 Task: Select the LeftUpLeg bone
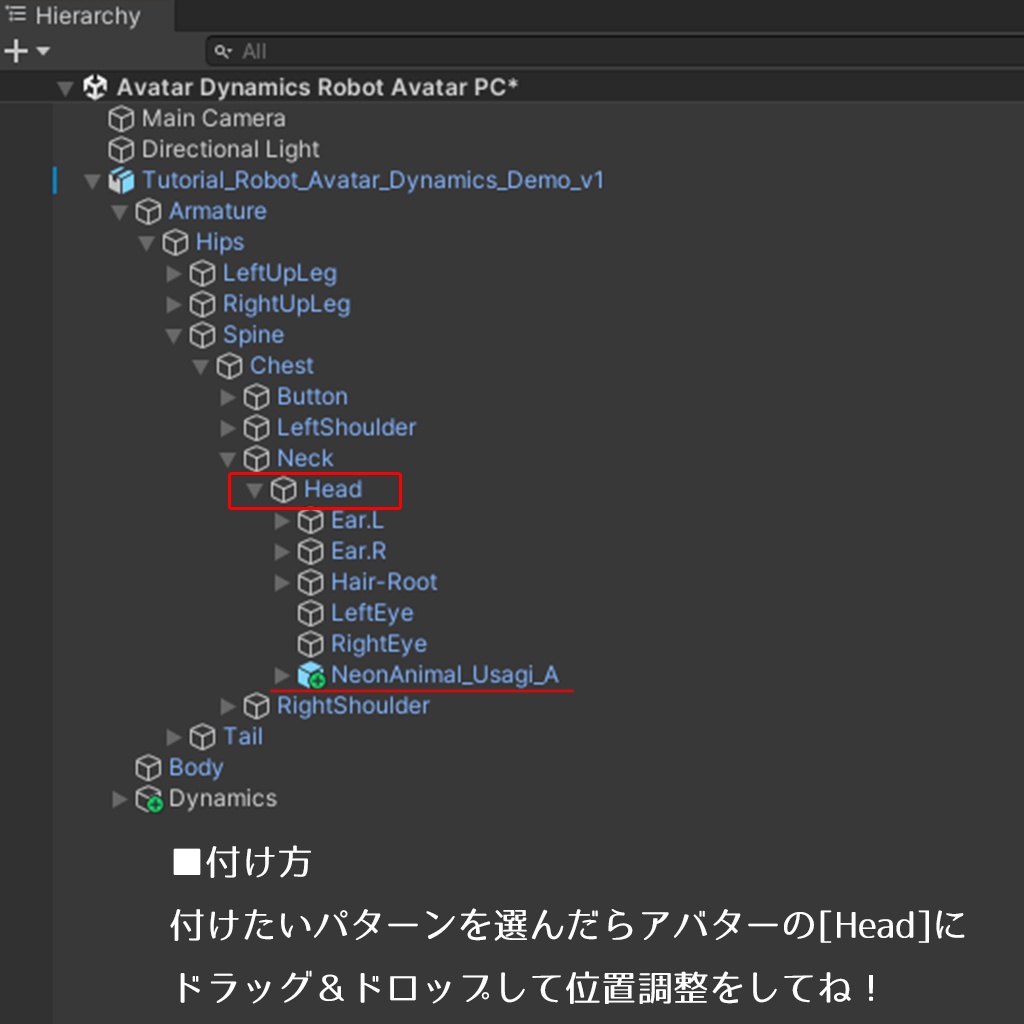280,273
